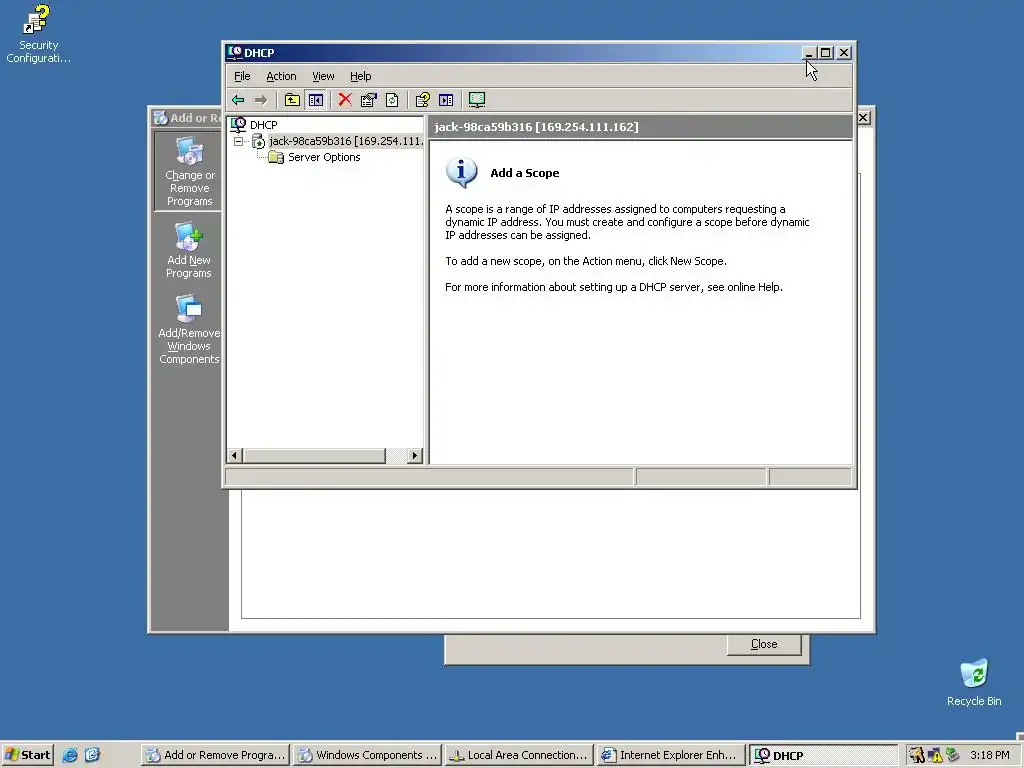
Task: Click the red X Delete icon
Action: [x=345, y=100]
